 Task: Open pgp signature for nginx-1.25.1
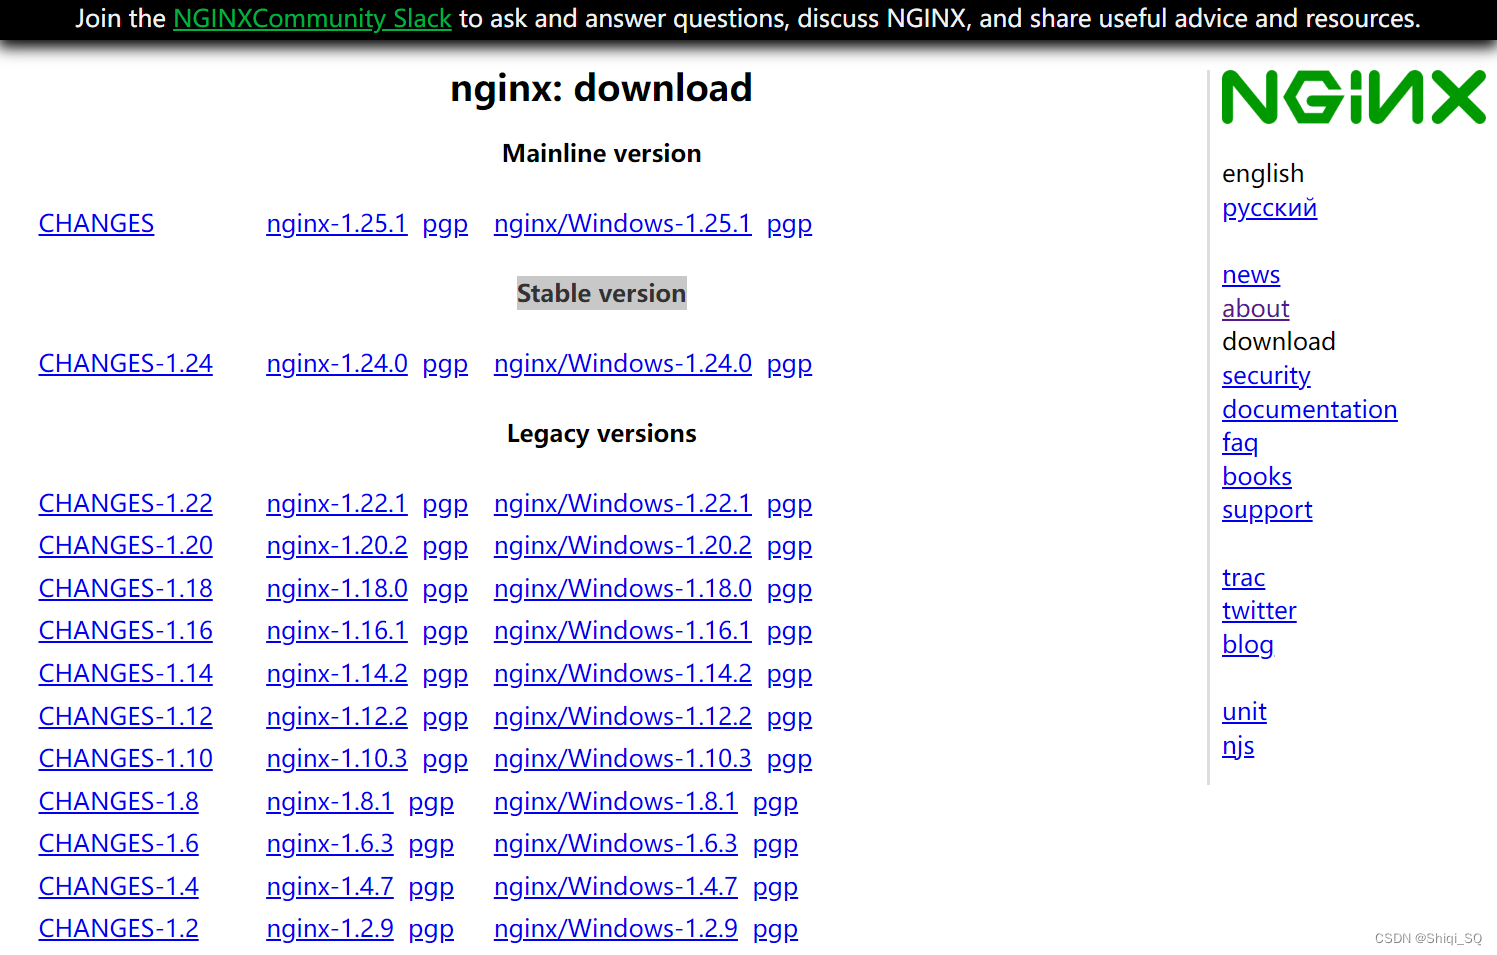click(445, 224)
